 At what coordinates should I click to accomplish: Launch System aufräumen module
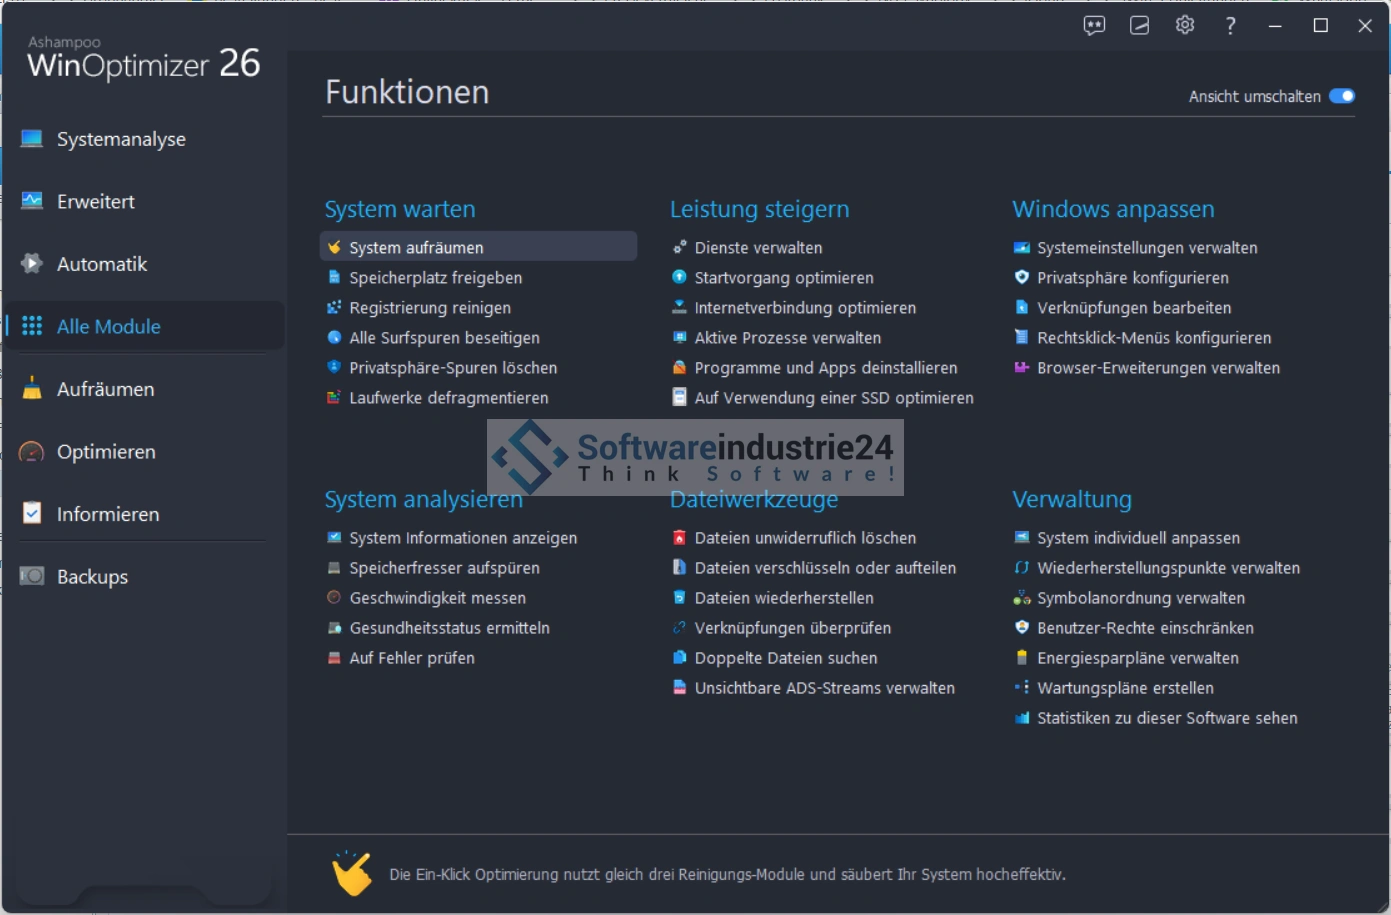point(416,248)
